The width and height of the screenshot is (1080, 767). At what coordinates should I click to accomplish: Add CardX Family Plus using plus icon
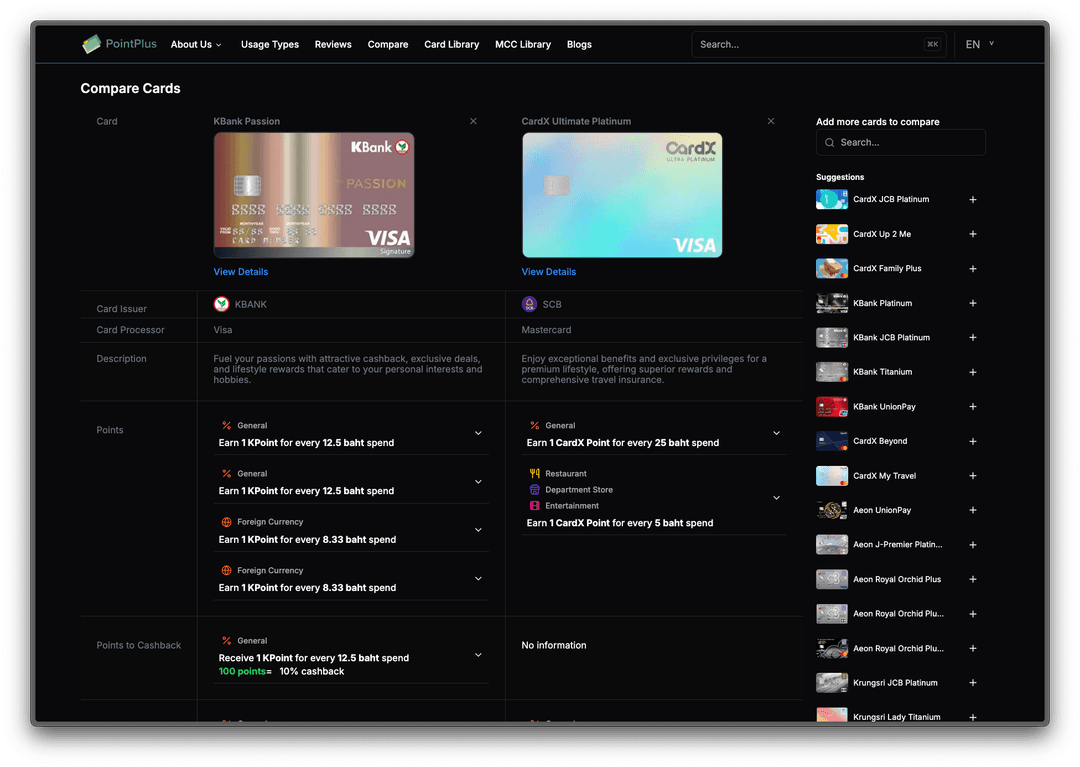pyautogui.click(x=973, y=269)
